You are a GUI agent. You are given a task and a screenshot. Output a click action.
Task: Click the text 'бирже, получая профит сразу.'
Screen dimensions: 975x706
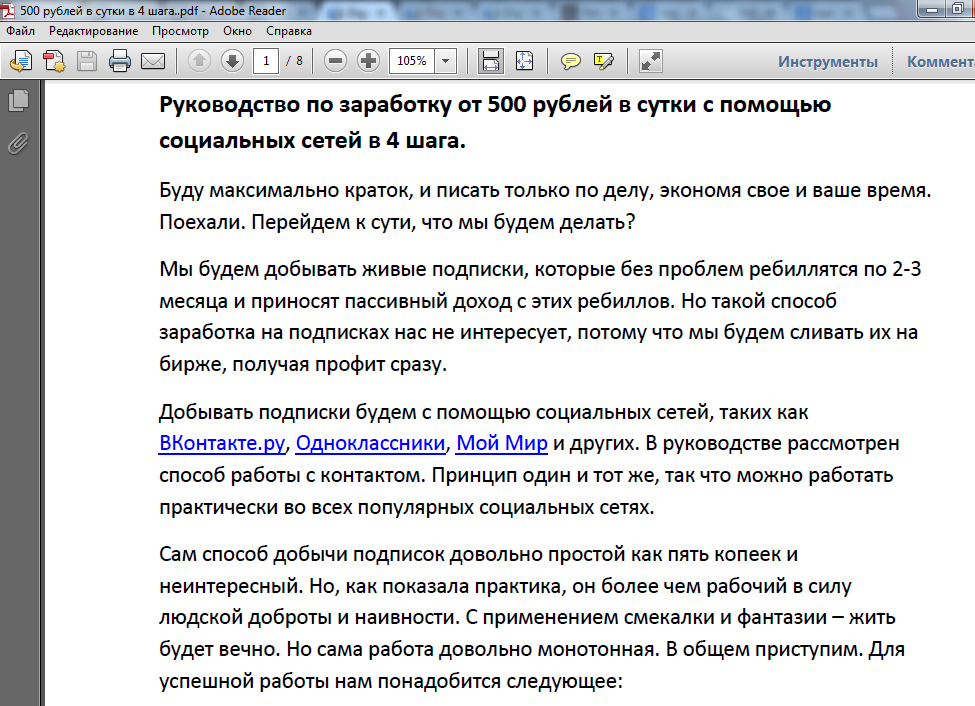(x=303, y=364)
